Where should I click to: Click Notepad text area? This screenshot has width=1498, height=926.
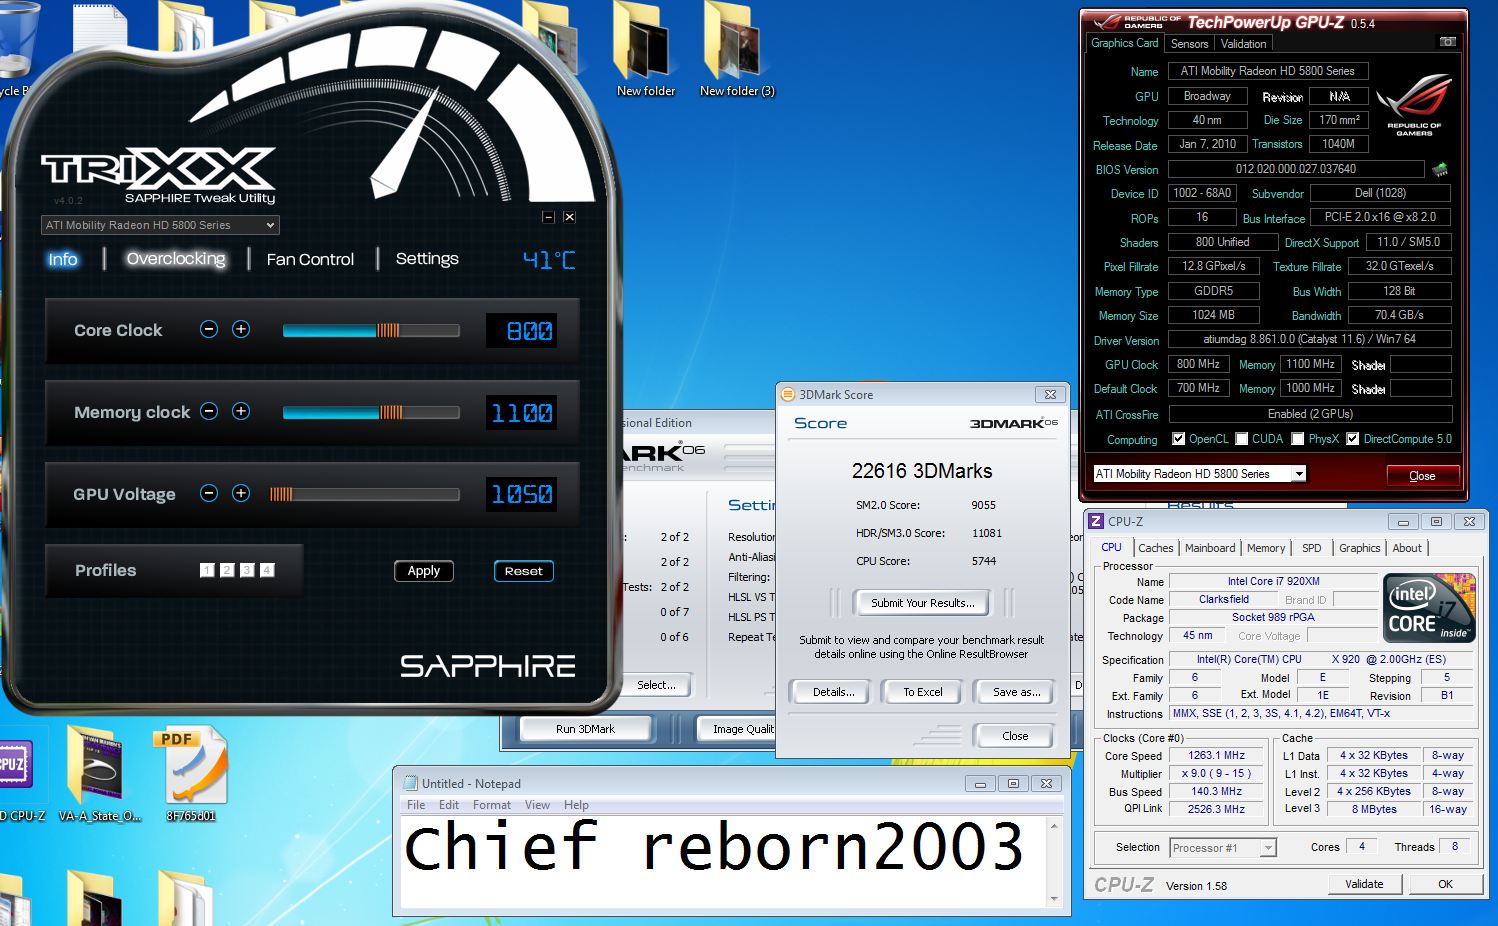point(722,861)
